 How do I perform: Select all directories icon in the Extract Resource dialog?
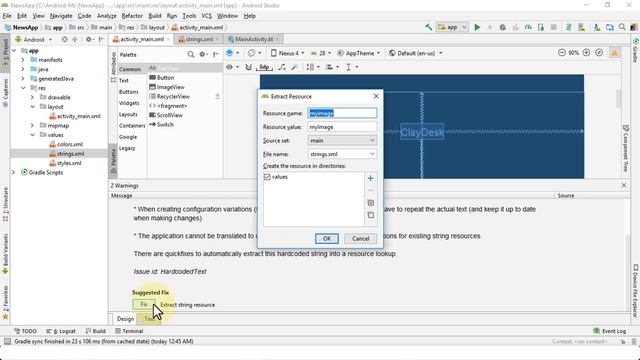371,203
